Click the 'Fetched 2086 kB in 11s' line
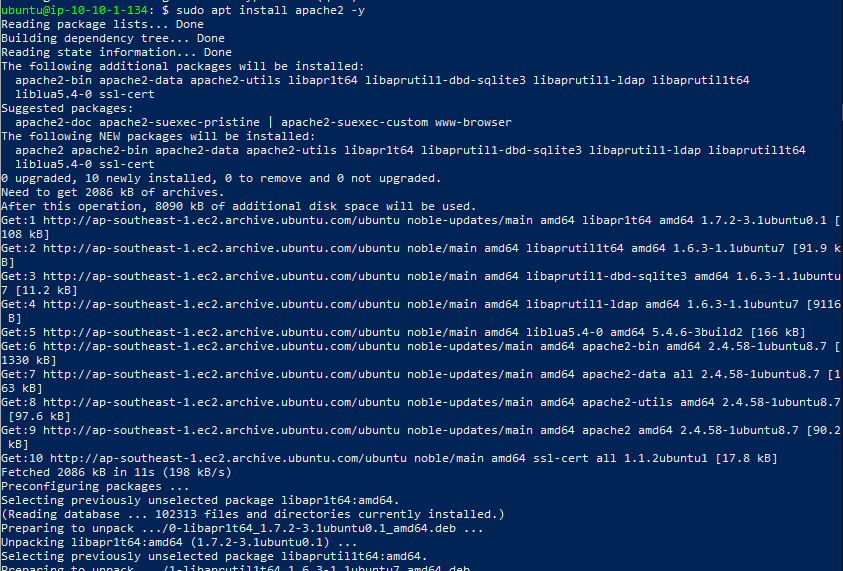The width and height of the screenshot is (843, 571). pyautogui.click(x=116, y=472)
